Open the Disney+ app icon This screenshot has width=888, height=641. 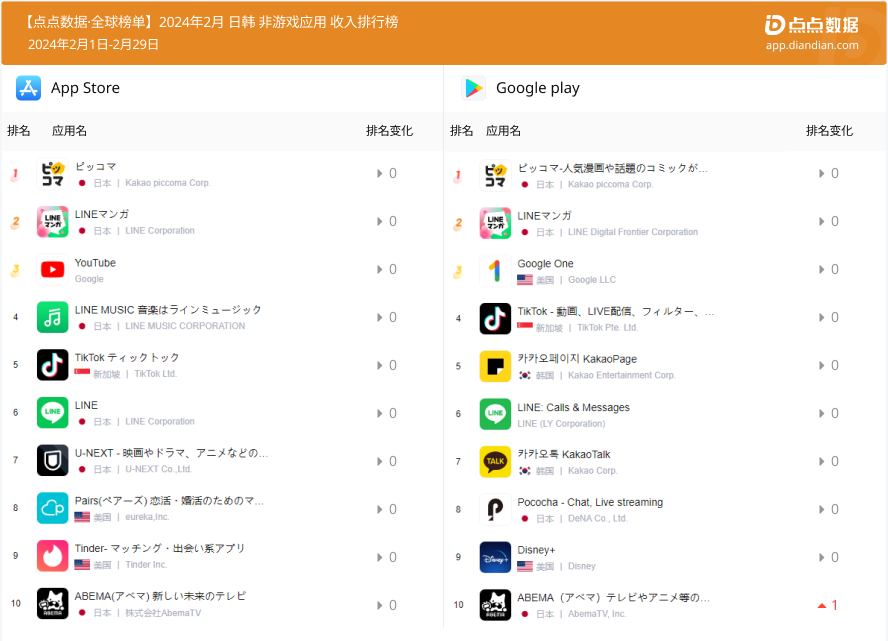point(496,557)
